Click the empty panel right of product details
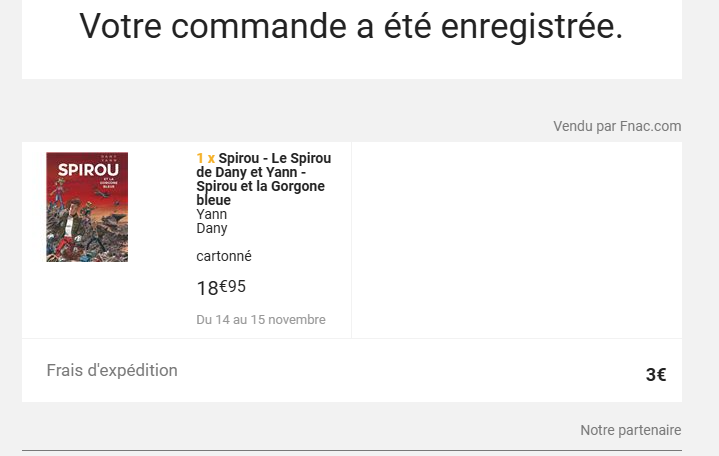719x456 pixels. pos(516,240)
